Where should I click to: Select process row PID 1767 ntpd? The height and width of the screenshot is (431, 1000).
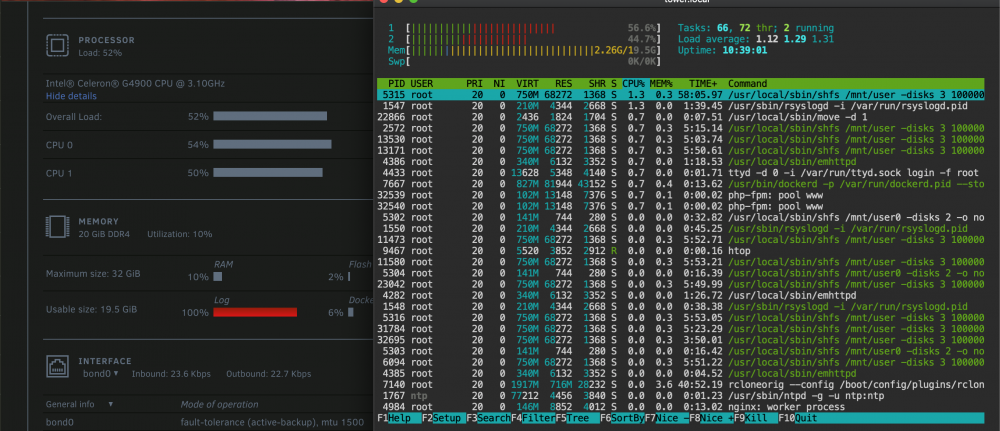(680, 395)
